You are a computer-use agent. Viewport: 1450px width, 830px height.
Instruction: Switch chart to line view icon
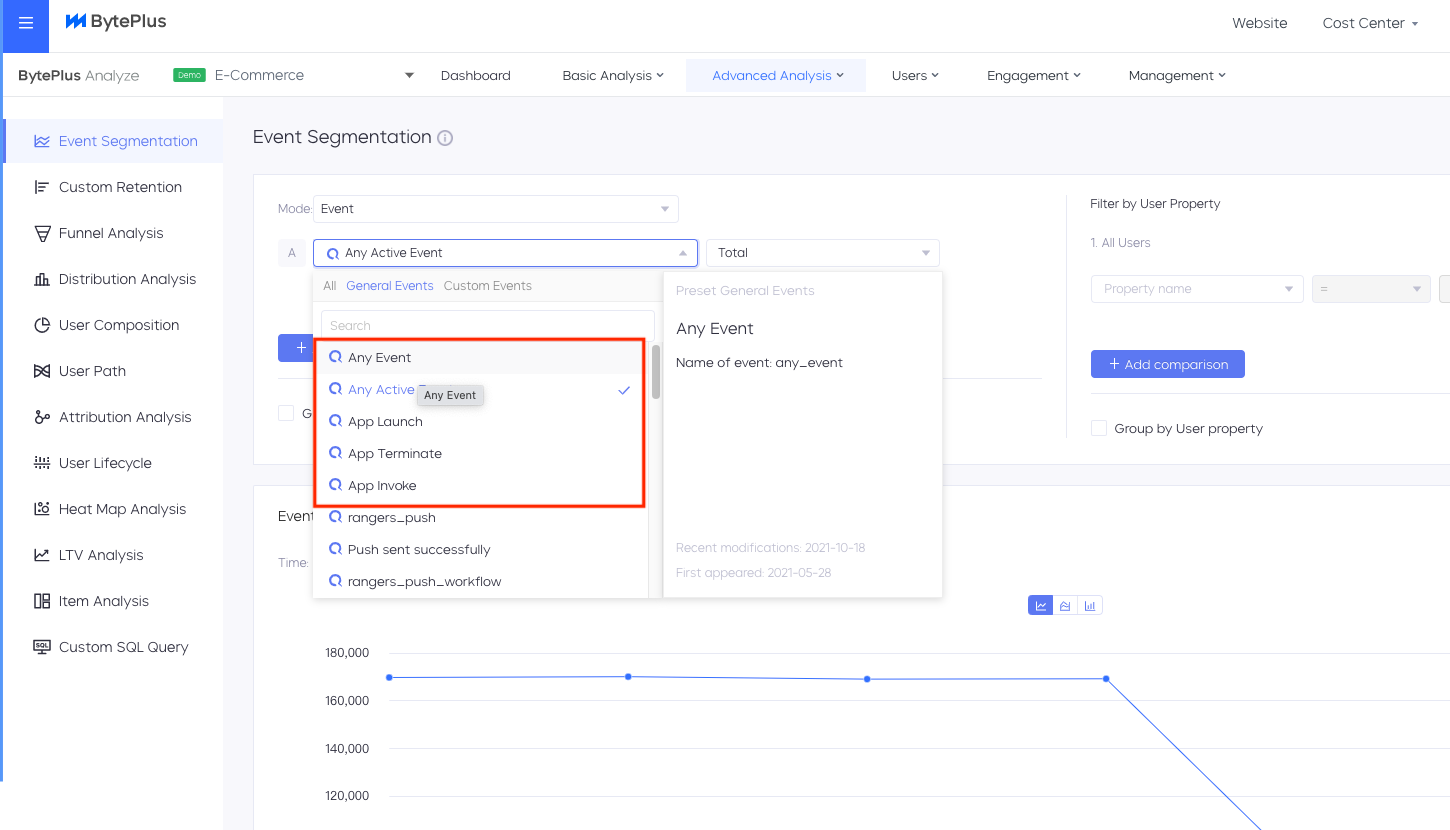pyautogui.click(x=1041, y=605)
